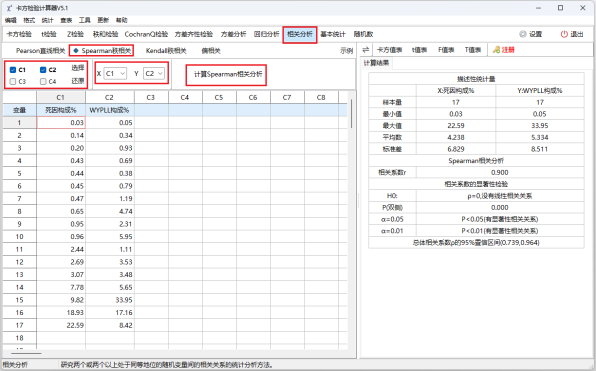Uncheck the C1 column checkbox

13,70
